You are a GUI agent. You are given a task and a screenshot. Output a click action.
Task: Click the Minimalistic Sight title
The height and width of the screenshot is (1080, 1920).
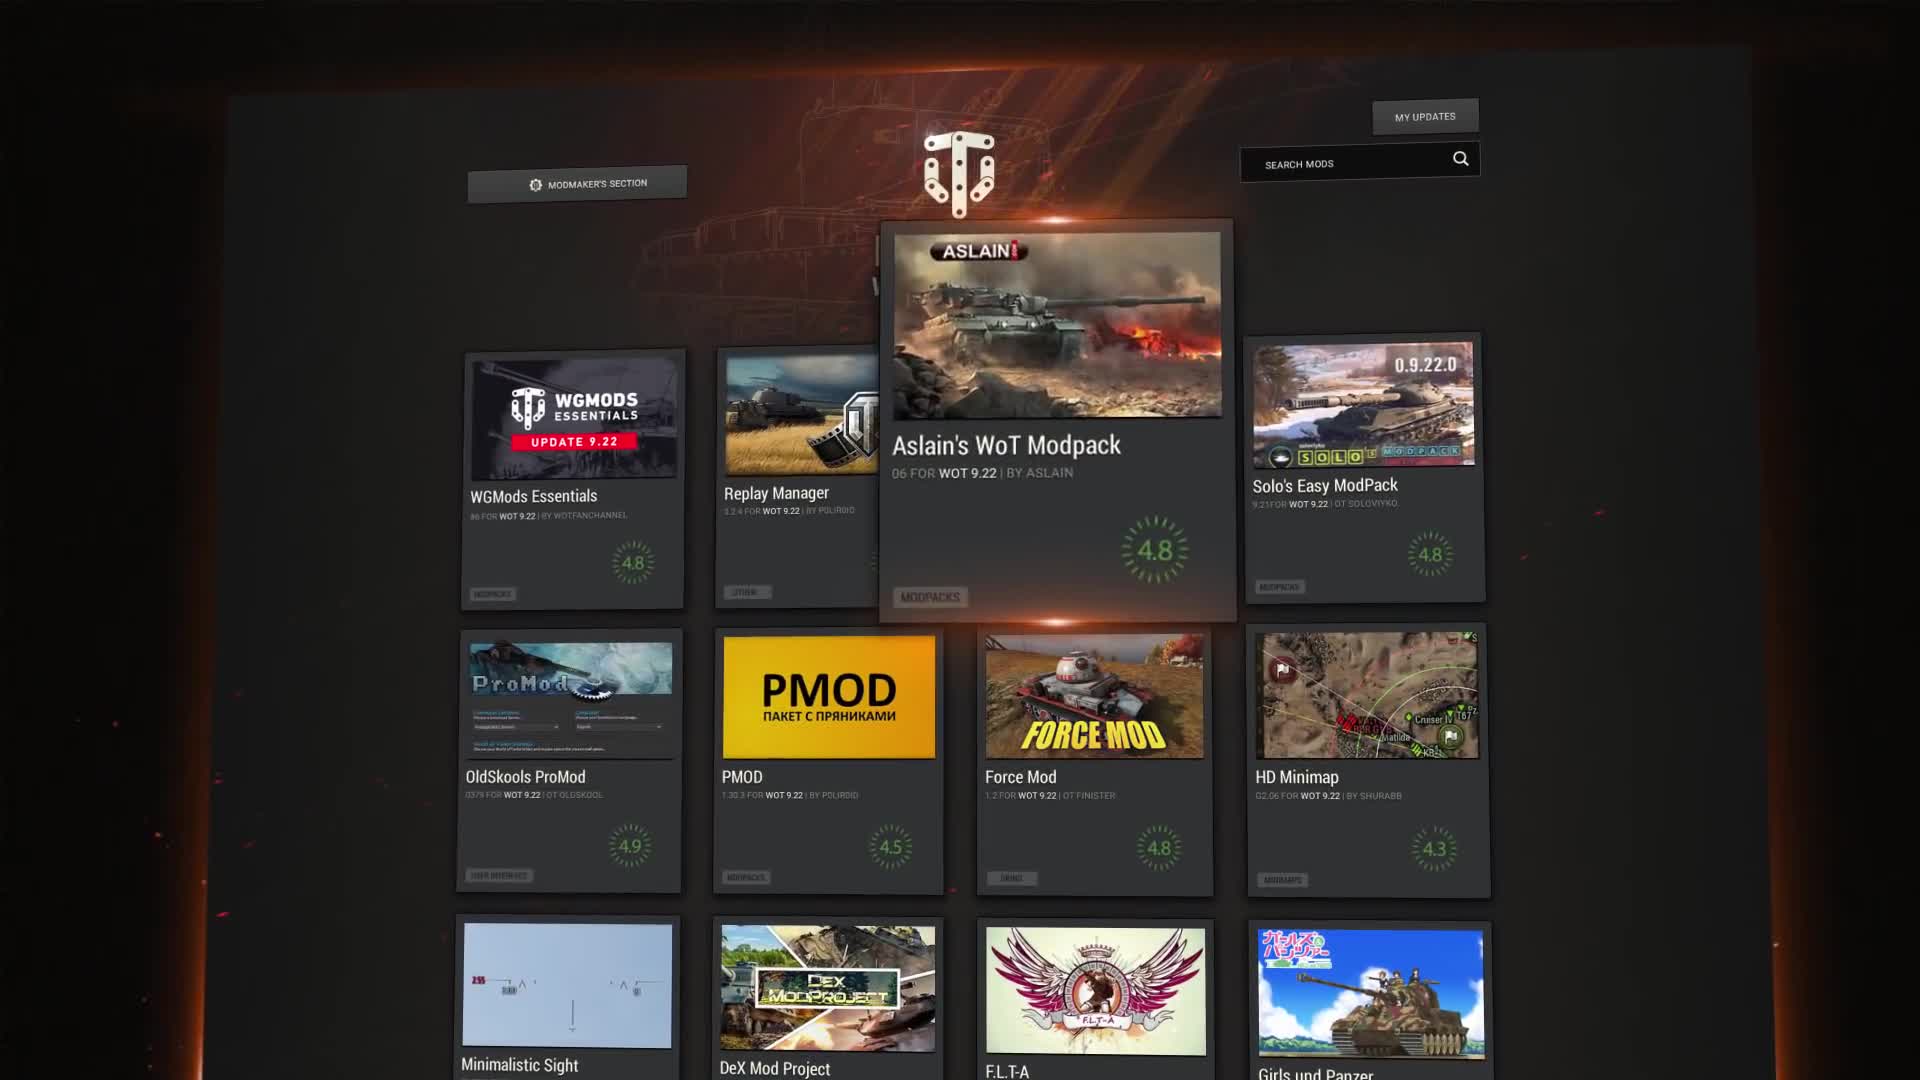pos(519,1065)
